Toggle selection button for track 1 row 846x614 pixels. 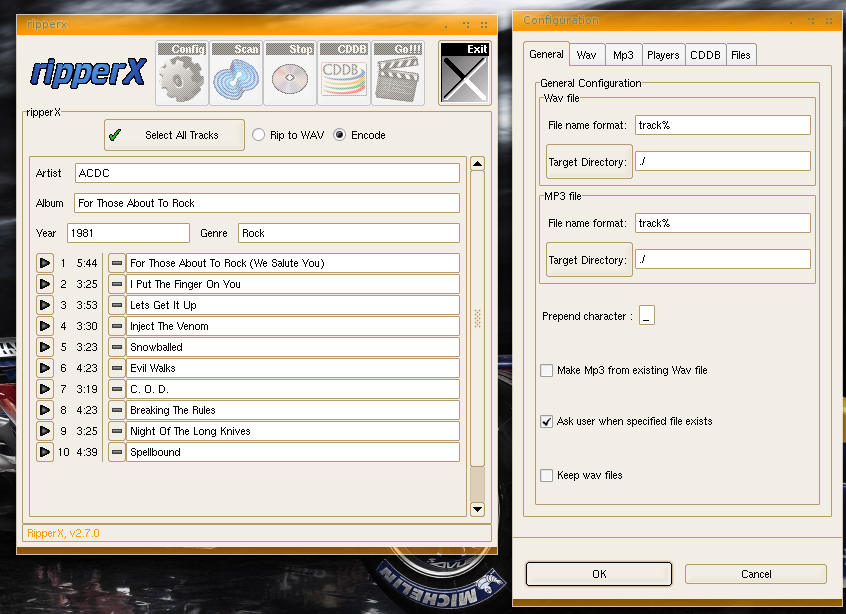(x=117, y=263)
